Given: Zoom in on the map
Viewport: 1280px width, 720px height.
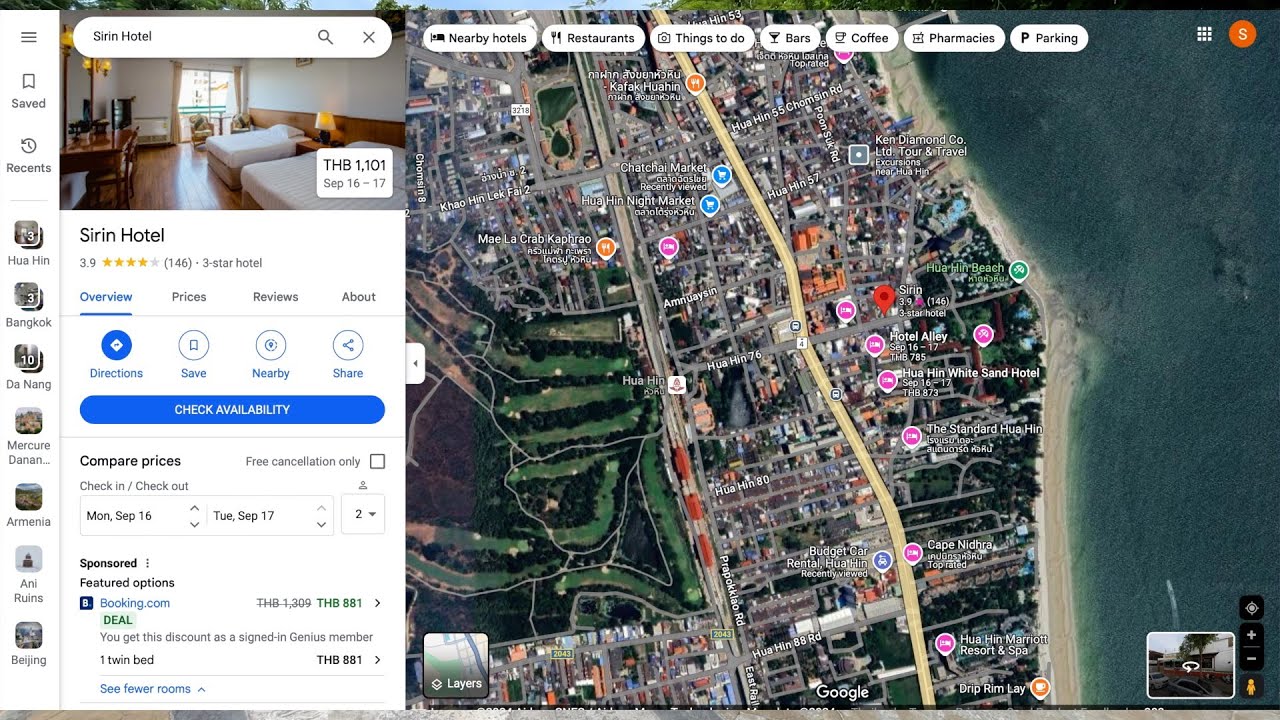Looking at the screenshot, I should (1251, 635).
